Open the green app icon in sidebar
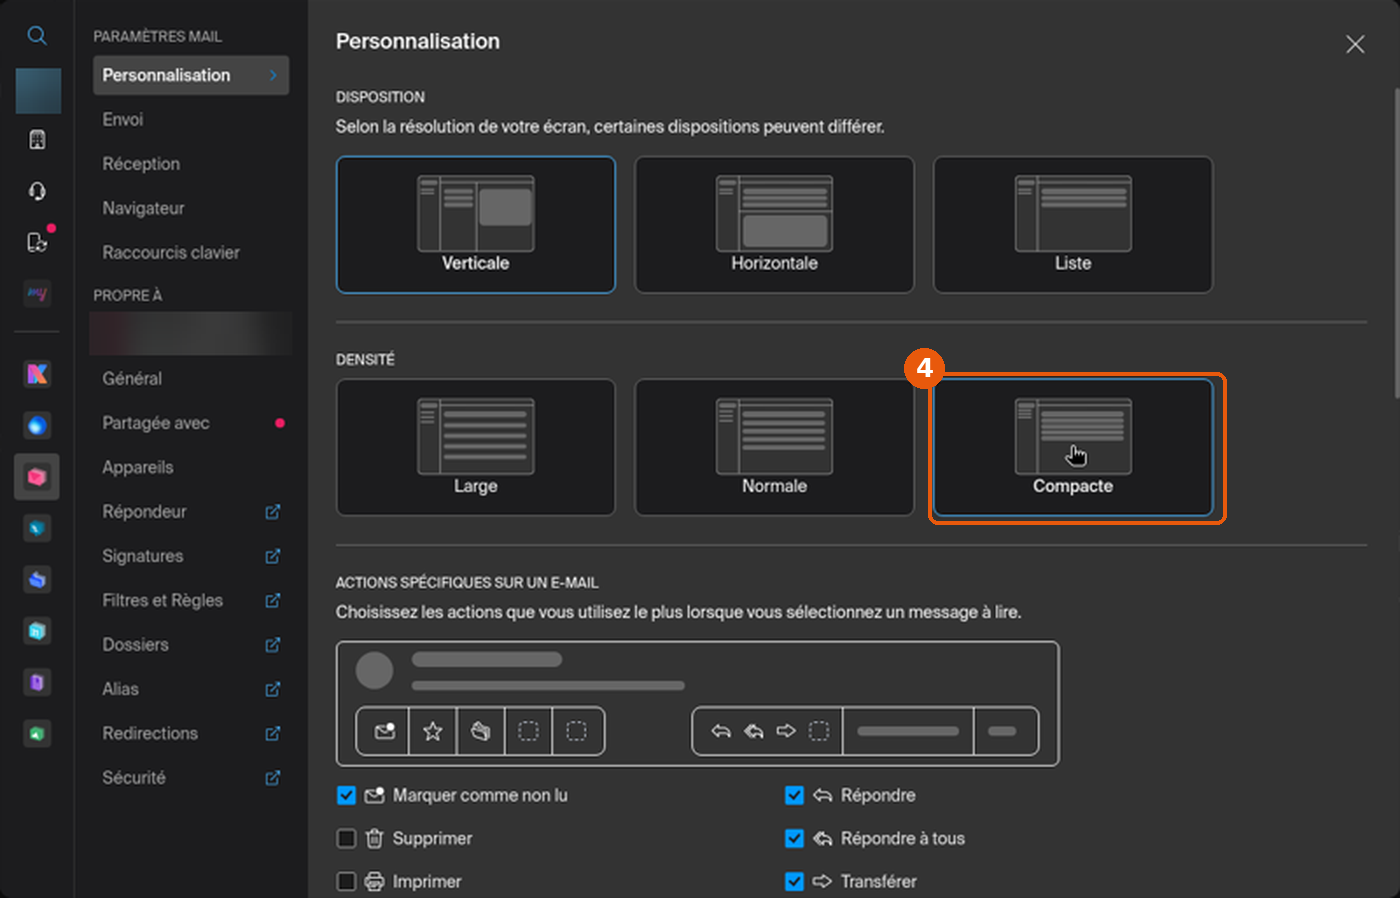Viewport: 1400px width, 898px height. [x=37, y=734]
